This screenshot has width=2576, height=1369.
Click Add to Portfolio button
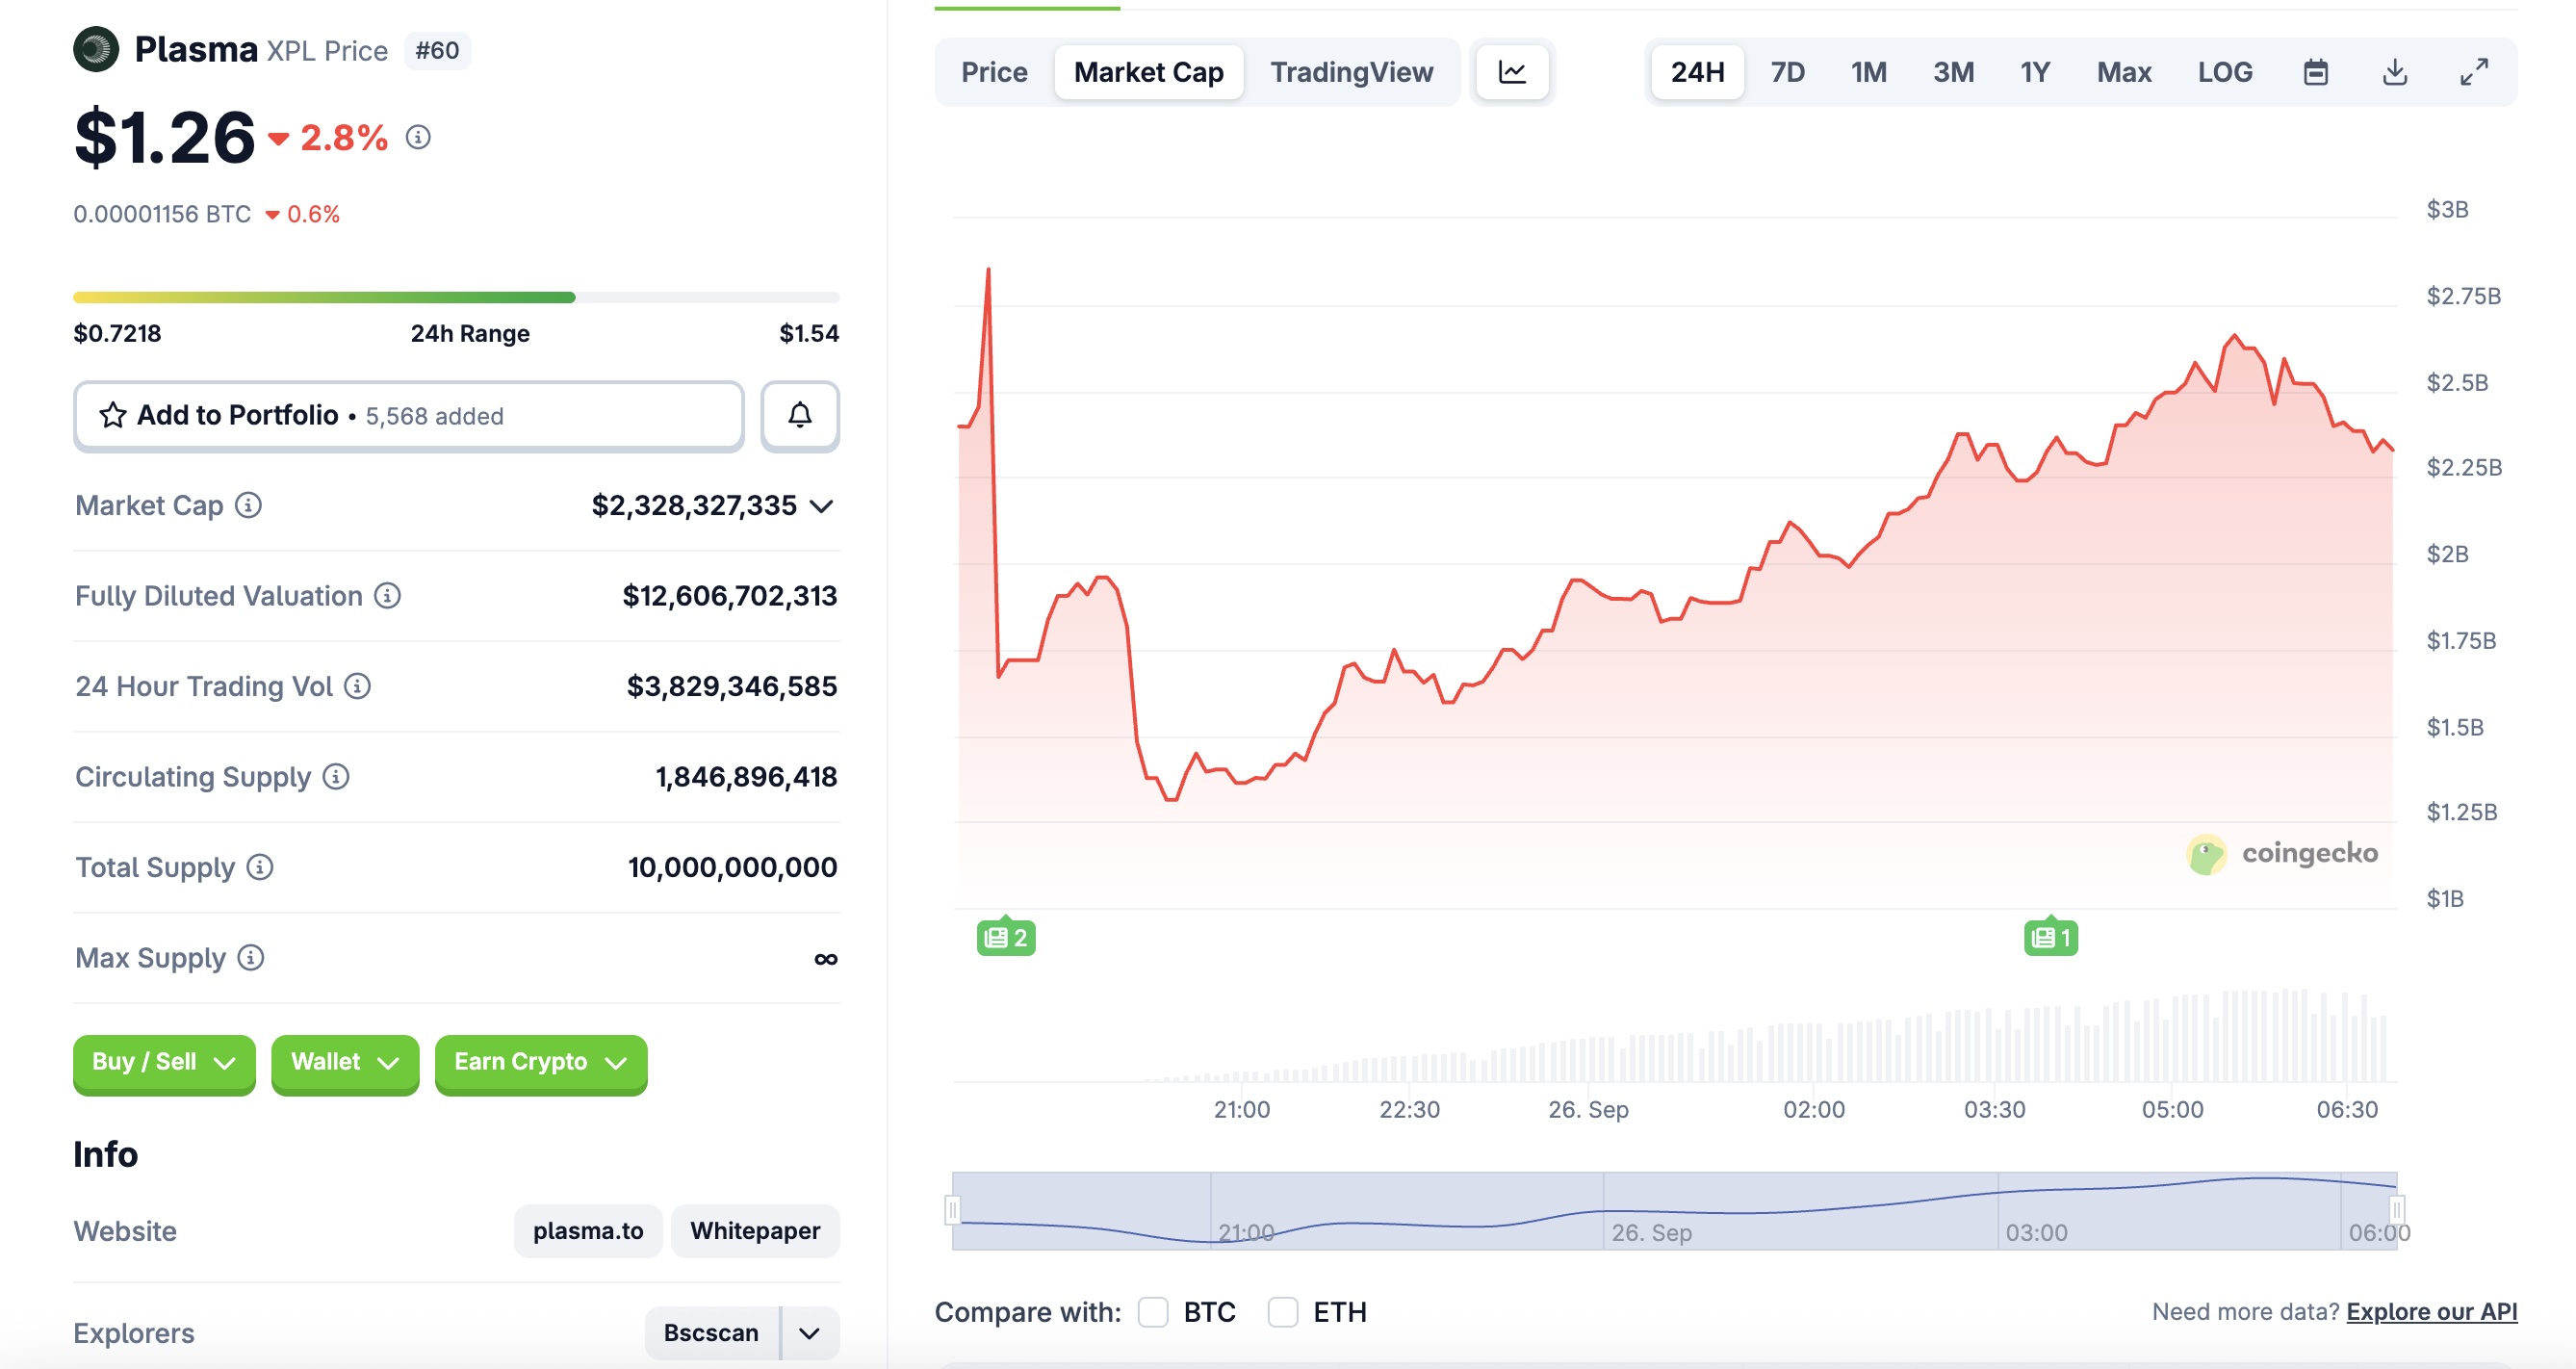(408, 415)
